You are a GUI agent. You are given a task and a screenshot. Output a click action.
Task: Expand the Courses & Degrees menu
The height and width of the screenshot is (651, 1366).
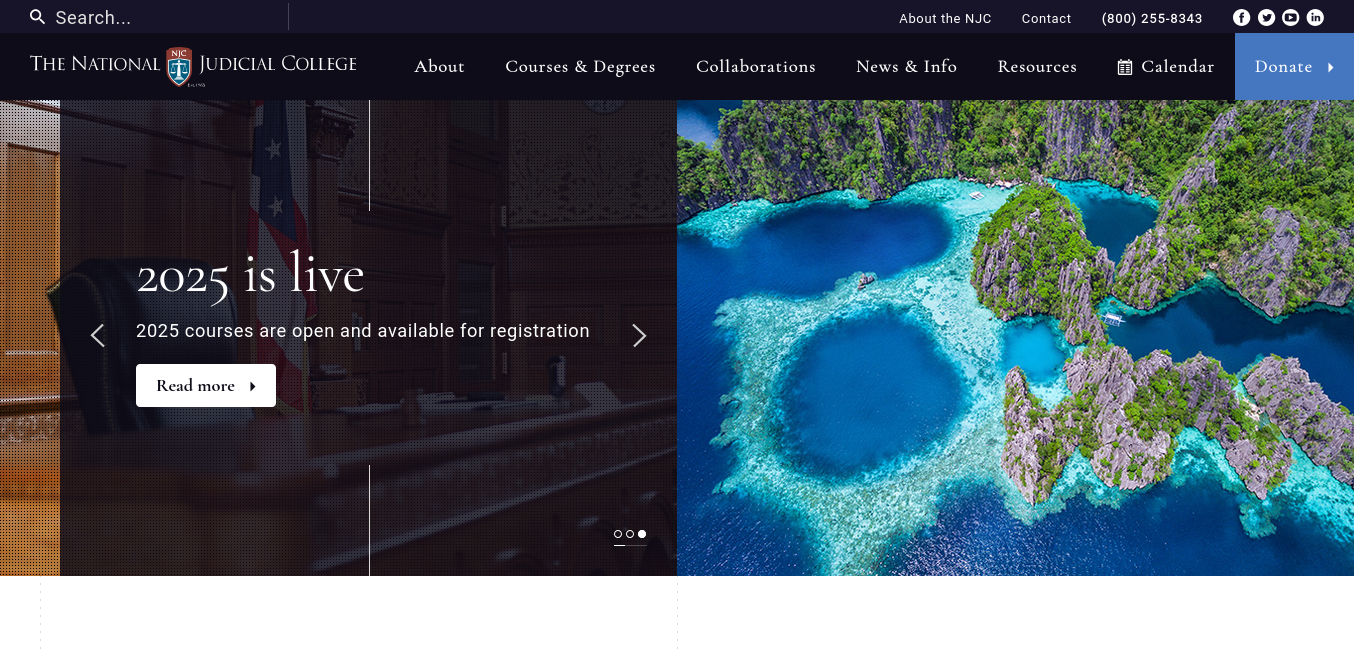pos(580,67)
